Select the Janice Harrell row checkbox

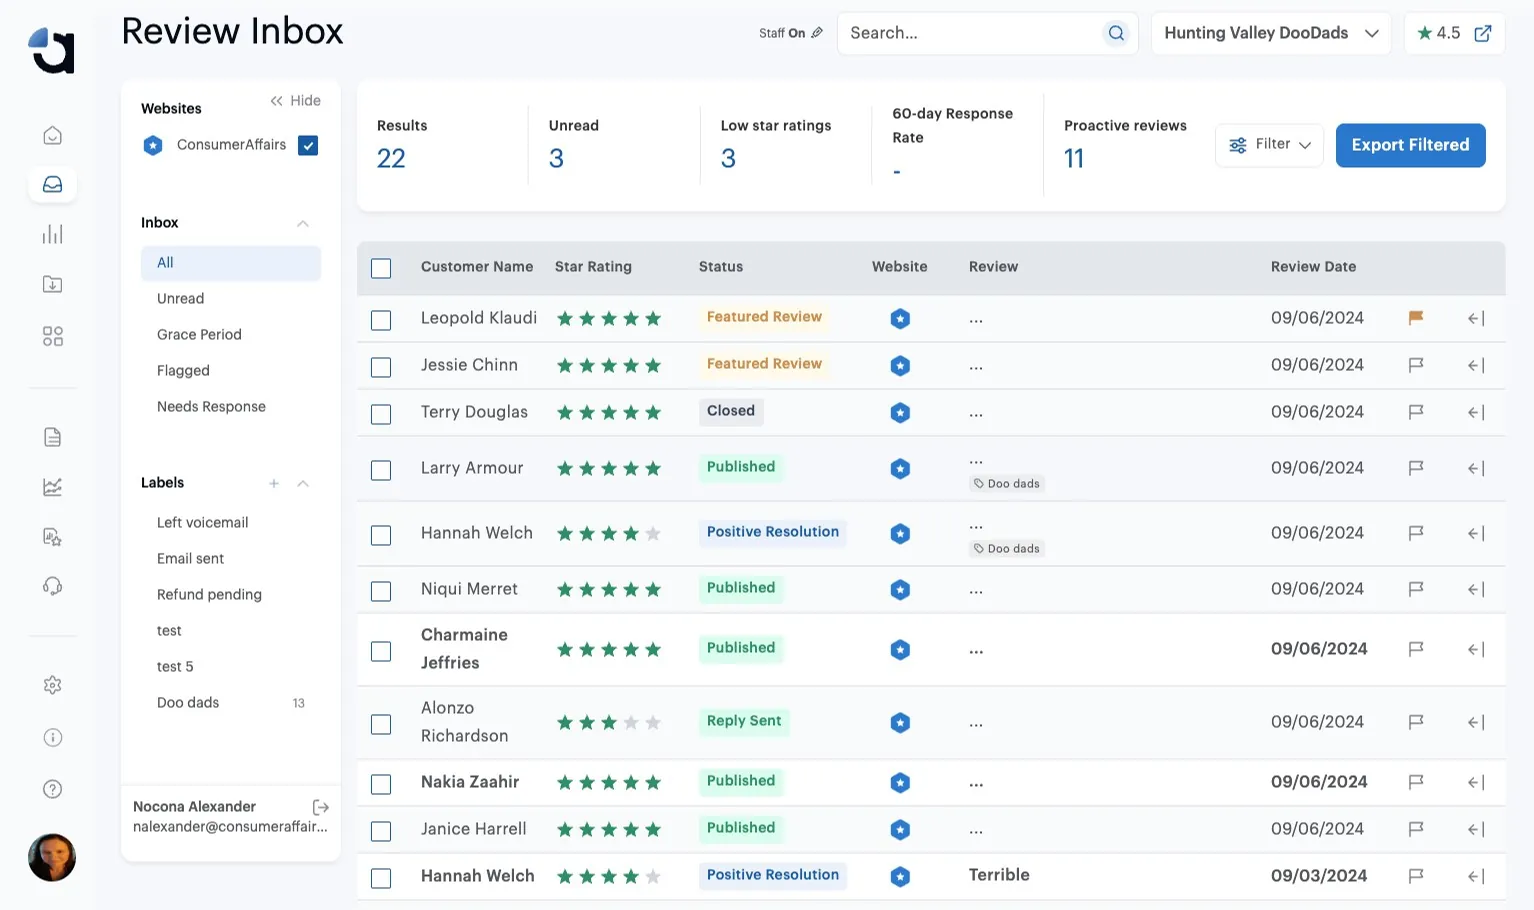click(381, 831)
